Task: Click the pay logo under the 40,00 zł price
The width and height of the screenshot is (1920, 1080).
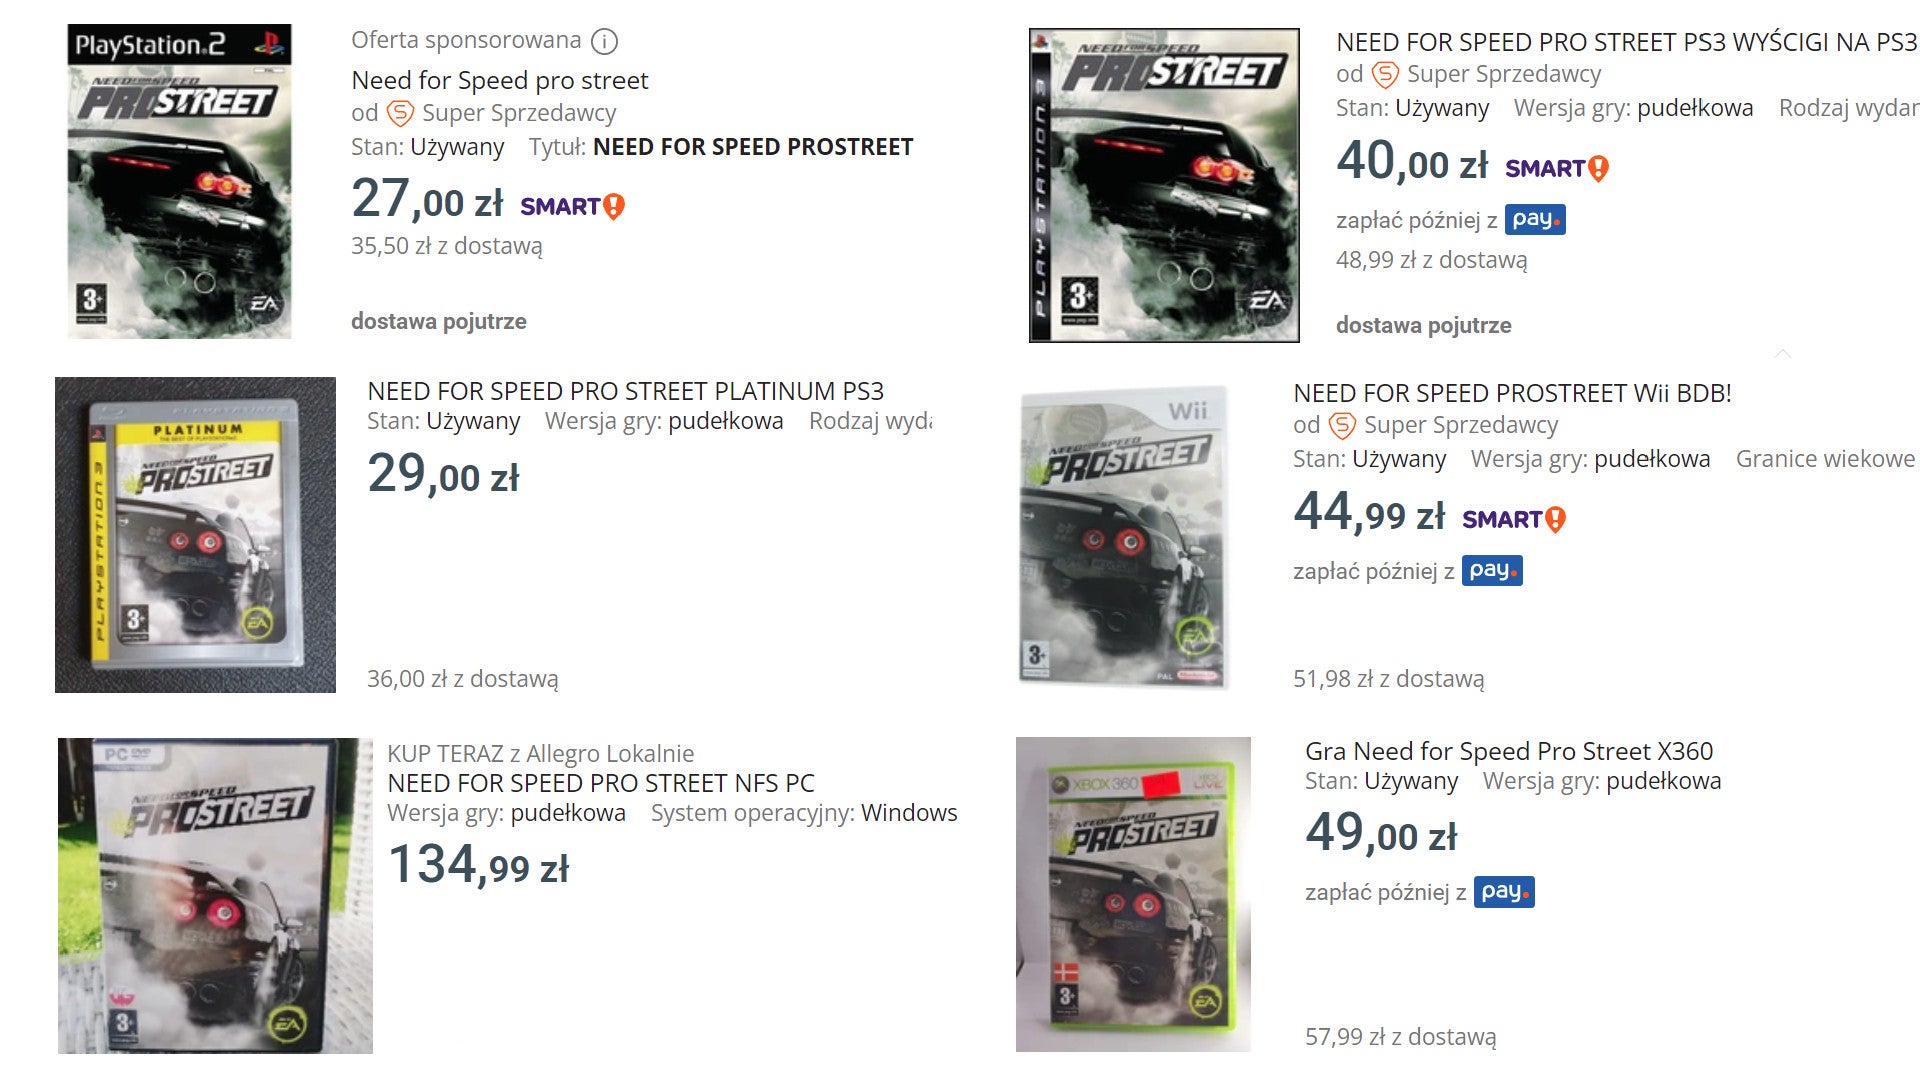Action: (1535, 220)
